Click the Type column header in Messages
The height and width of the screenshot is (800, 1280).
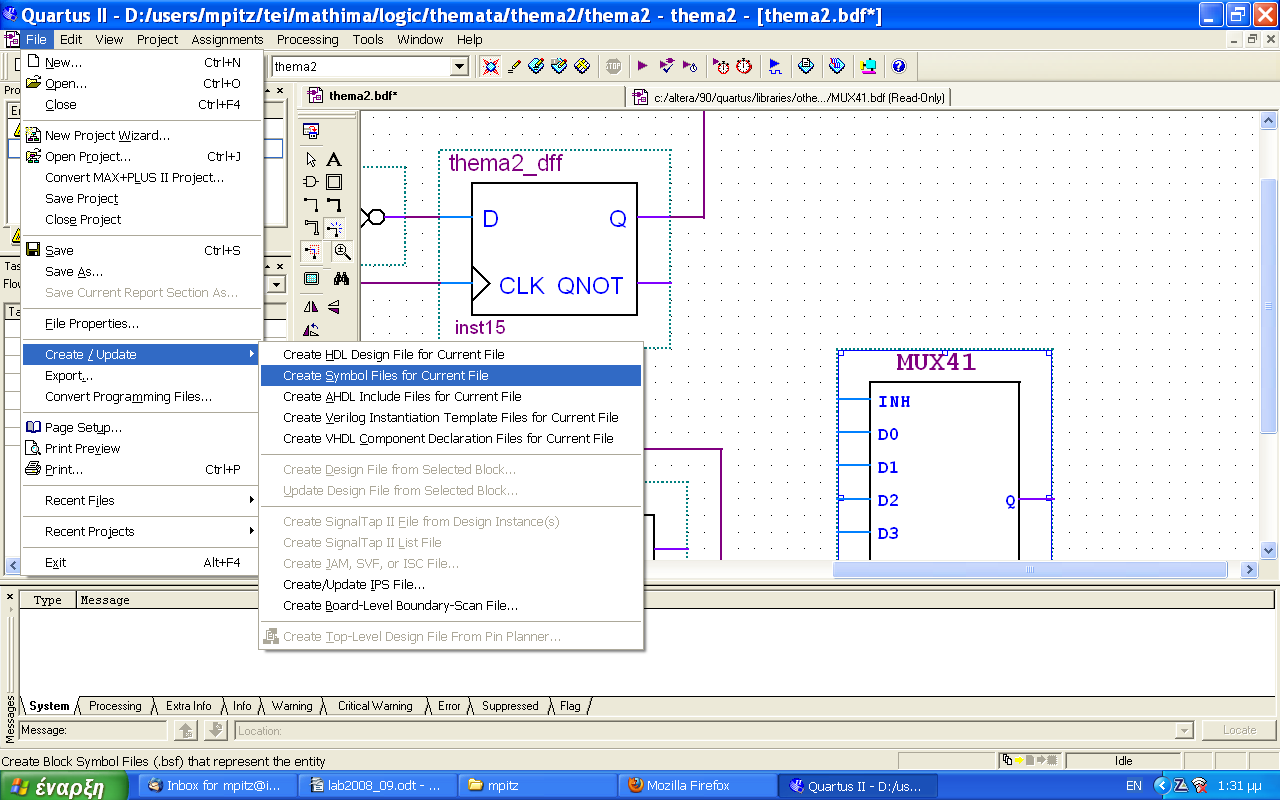pos(47,600)
